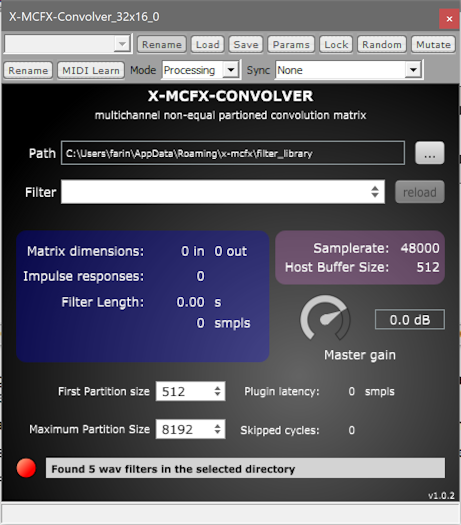Click the Save preset button
This screenshot has width=461, height=525.
pyautogui.click(x=246, y=45)
